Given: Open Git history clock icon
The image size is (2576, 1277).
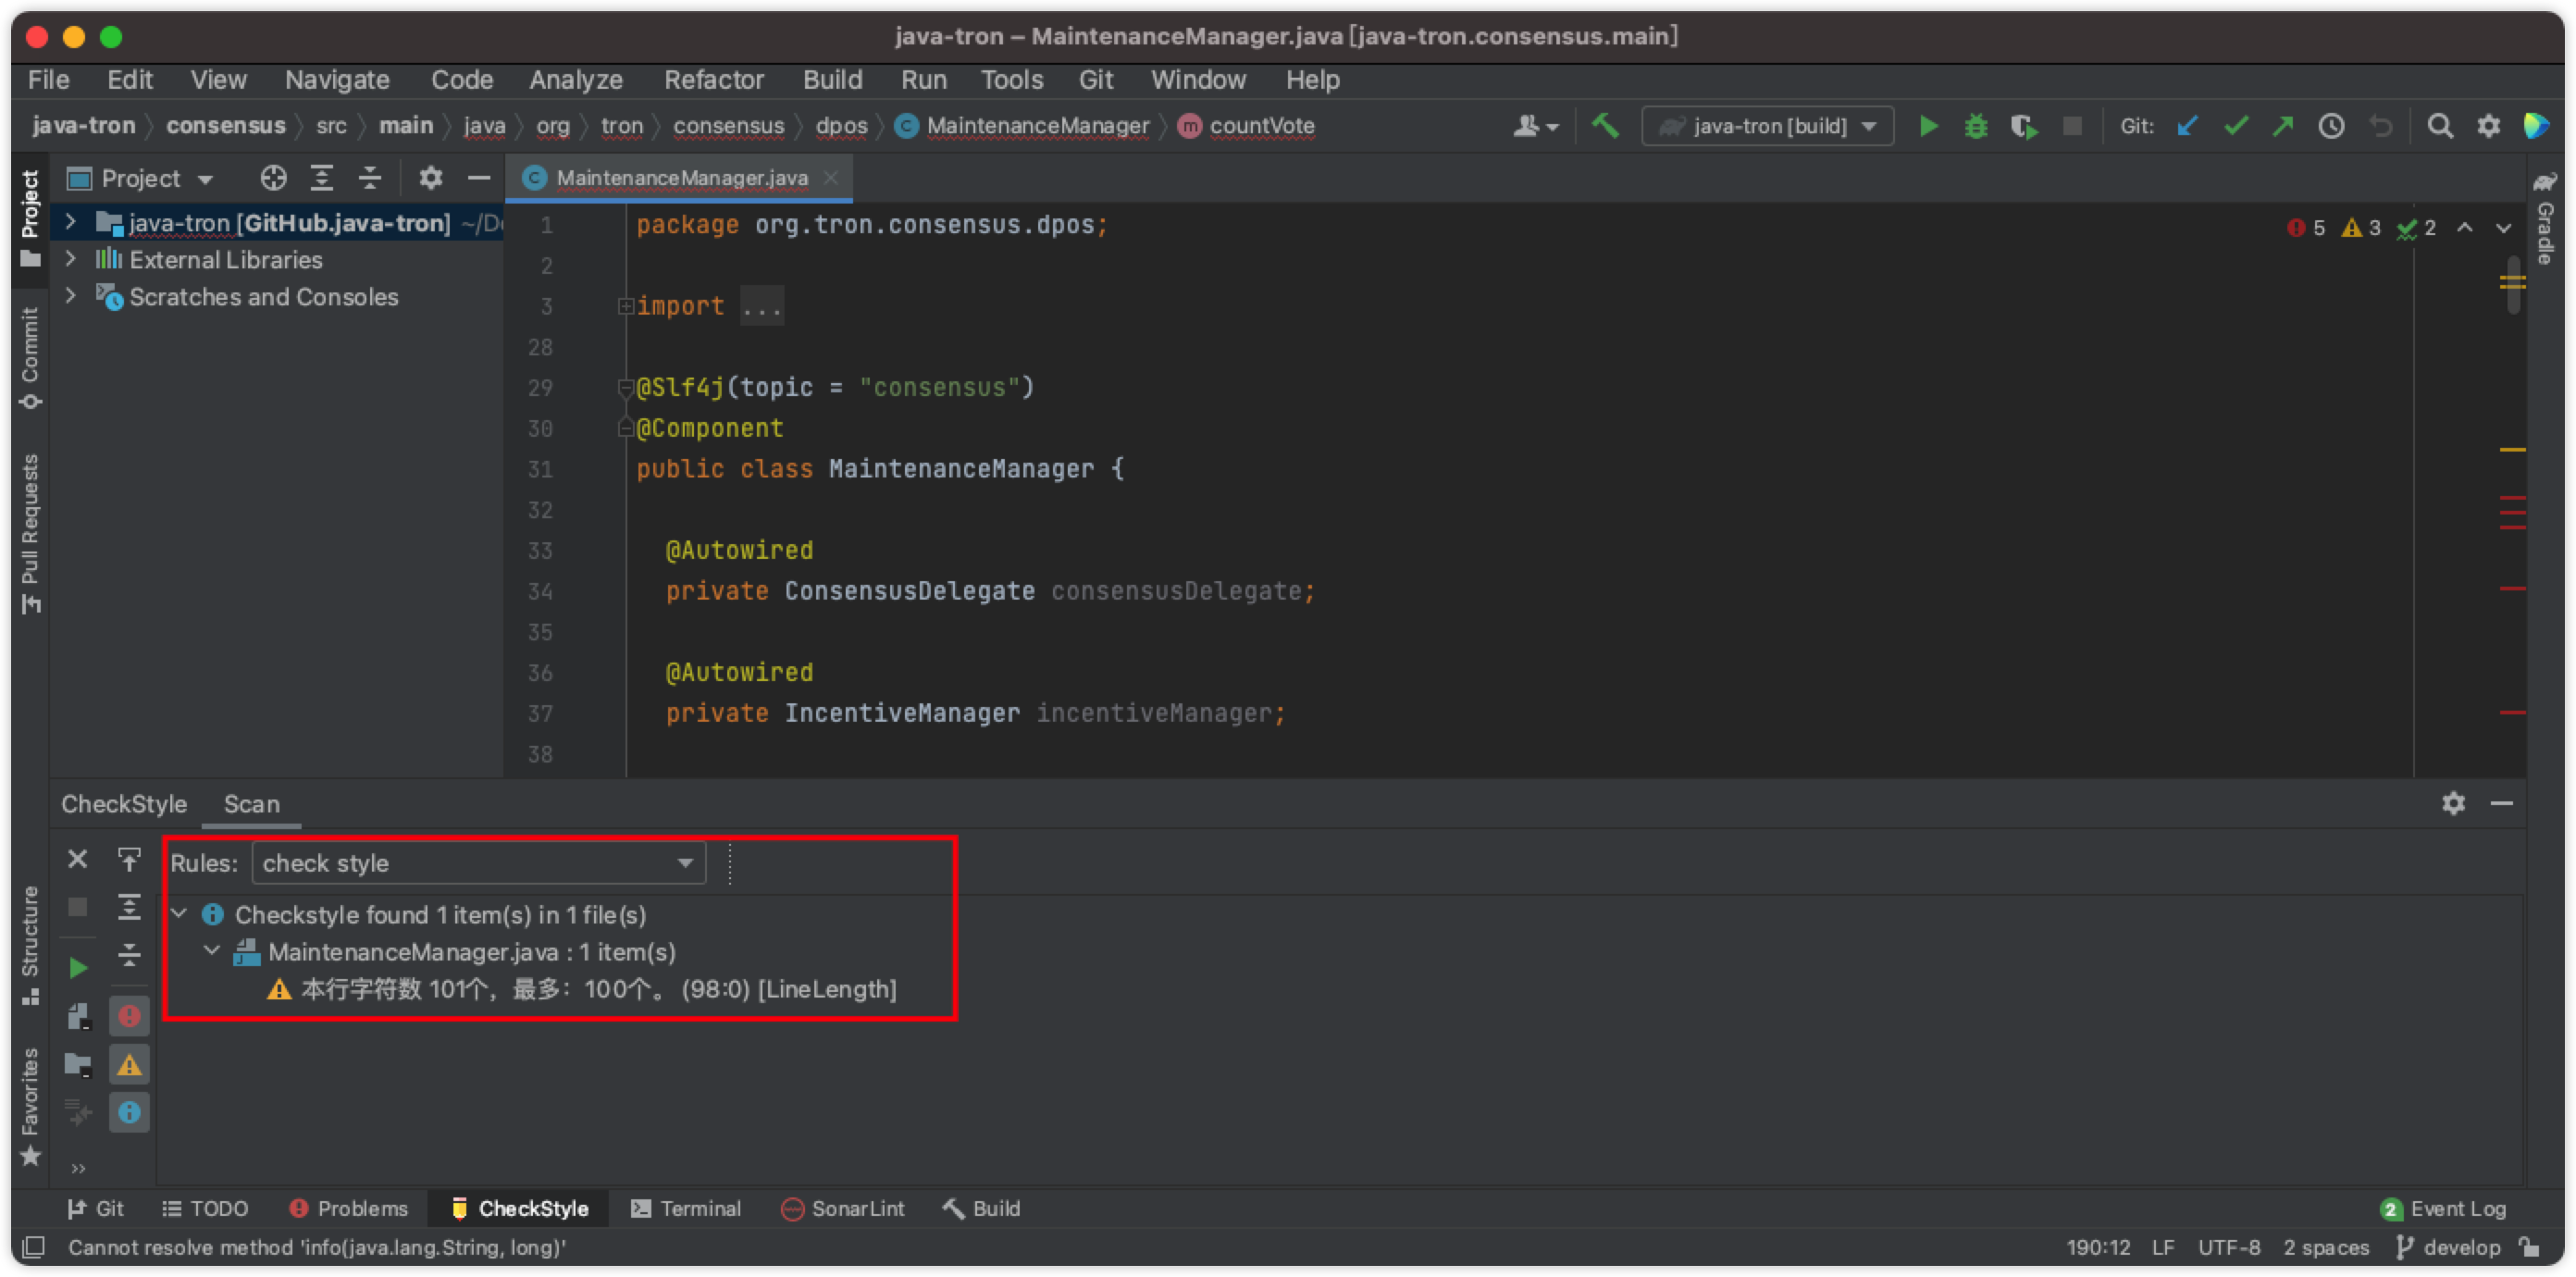Looking at the screenshot, I should pyautogui.click(x=2331, y=126).
